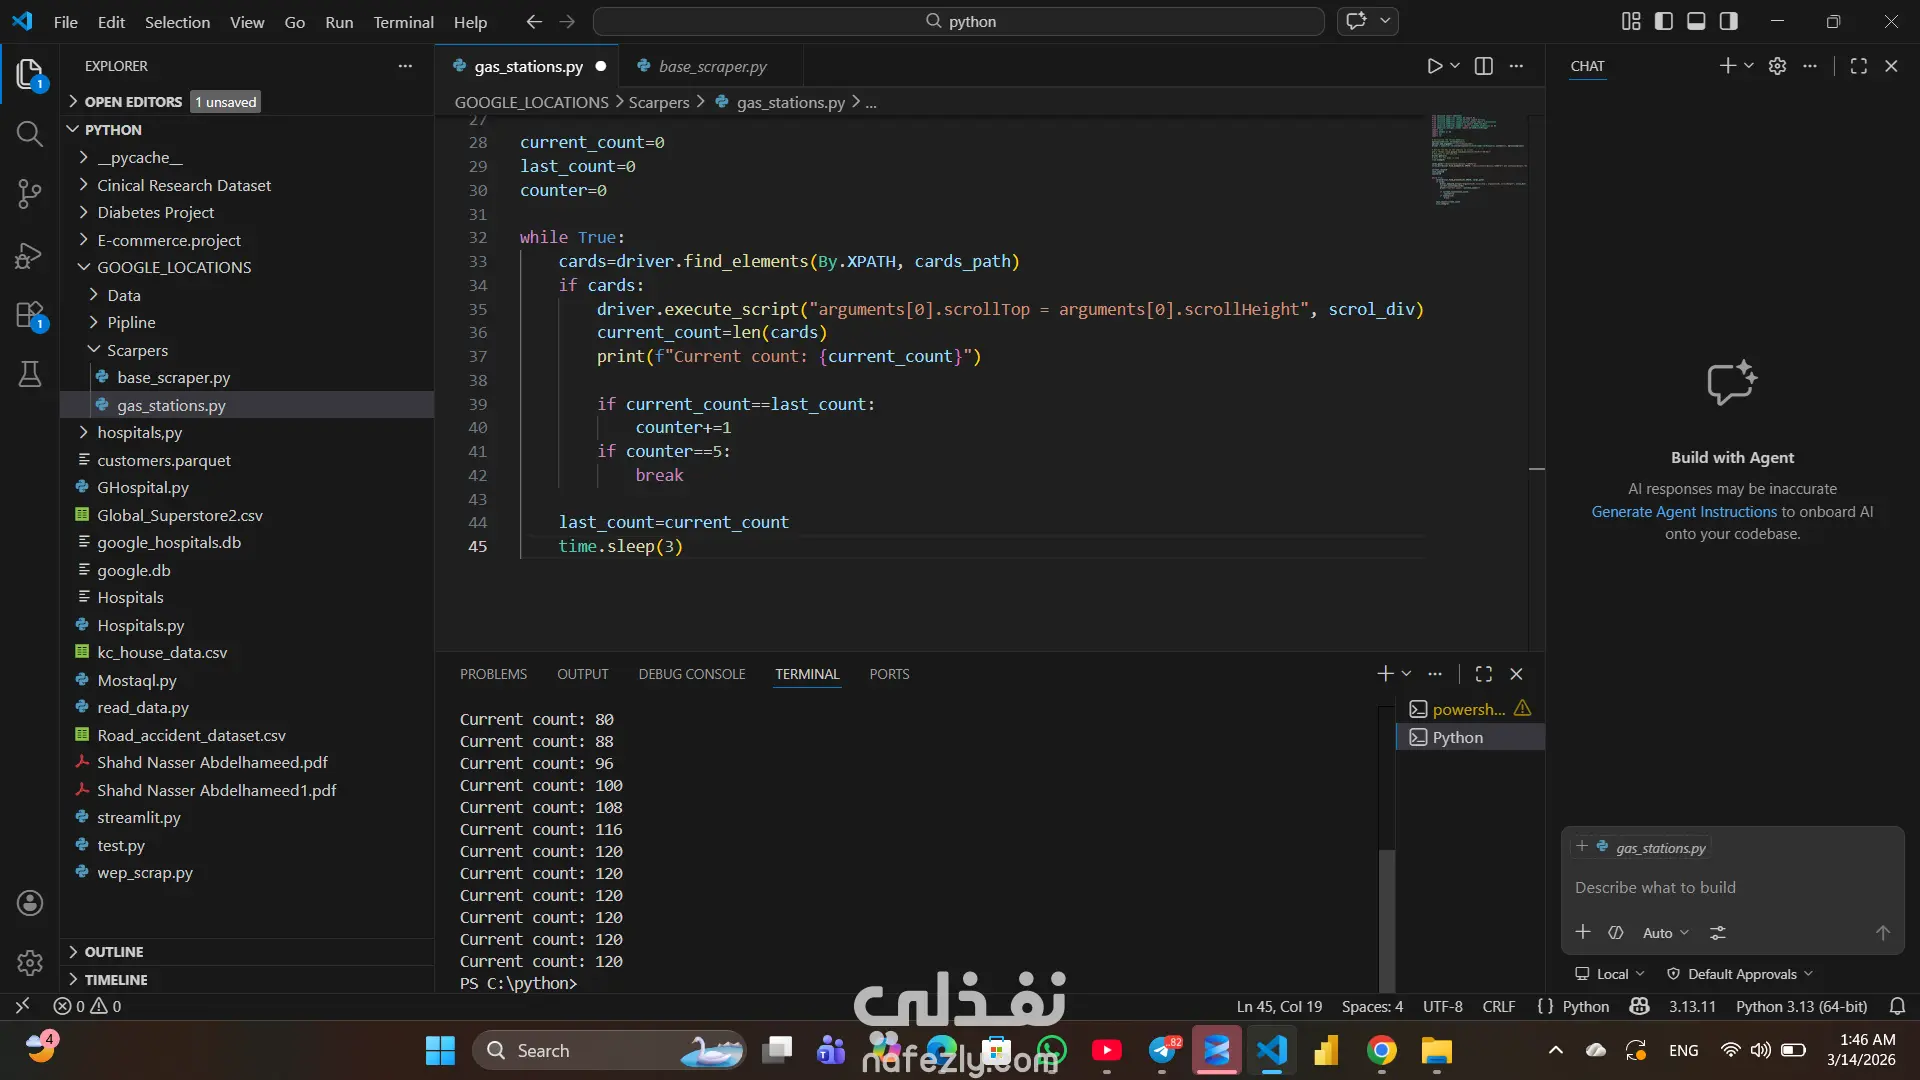Open the Run and Debug view
Viewport: 1920px width, 1080px height.
point(29,256)
